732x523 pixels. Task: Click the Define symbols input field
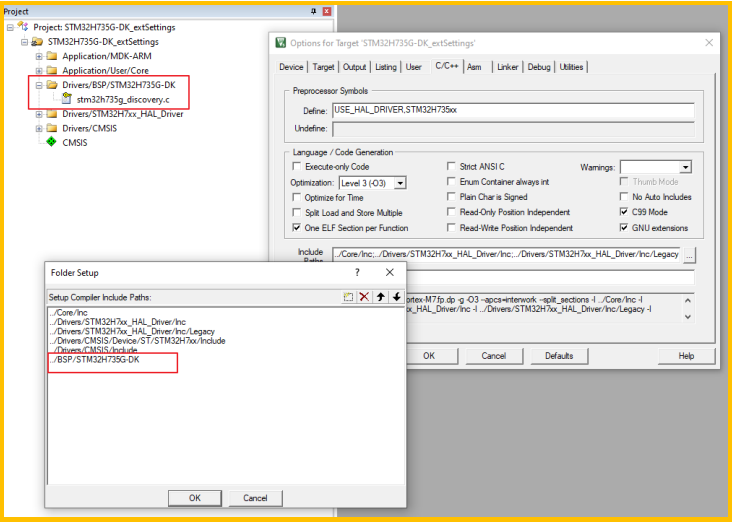coord(513,111)
